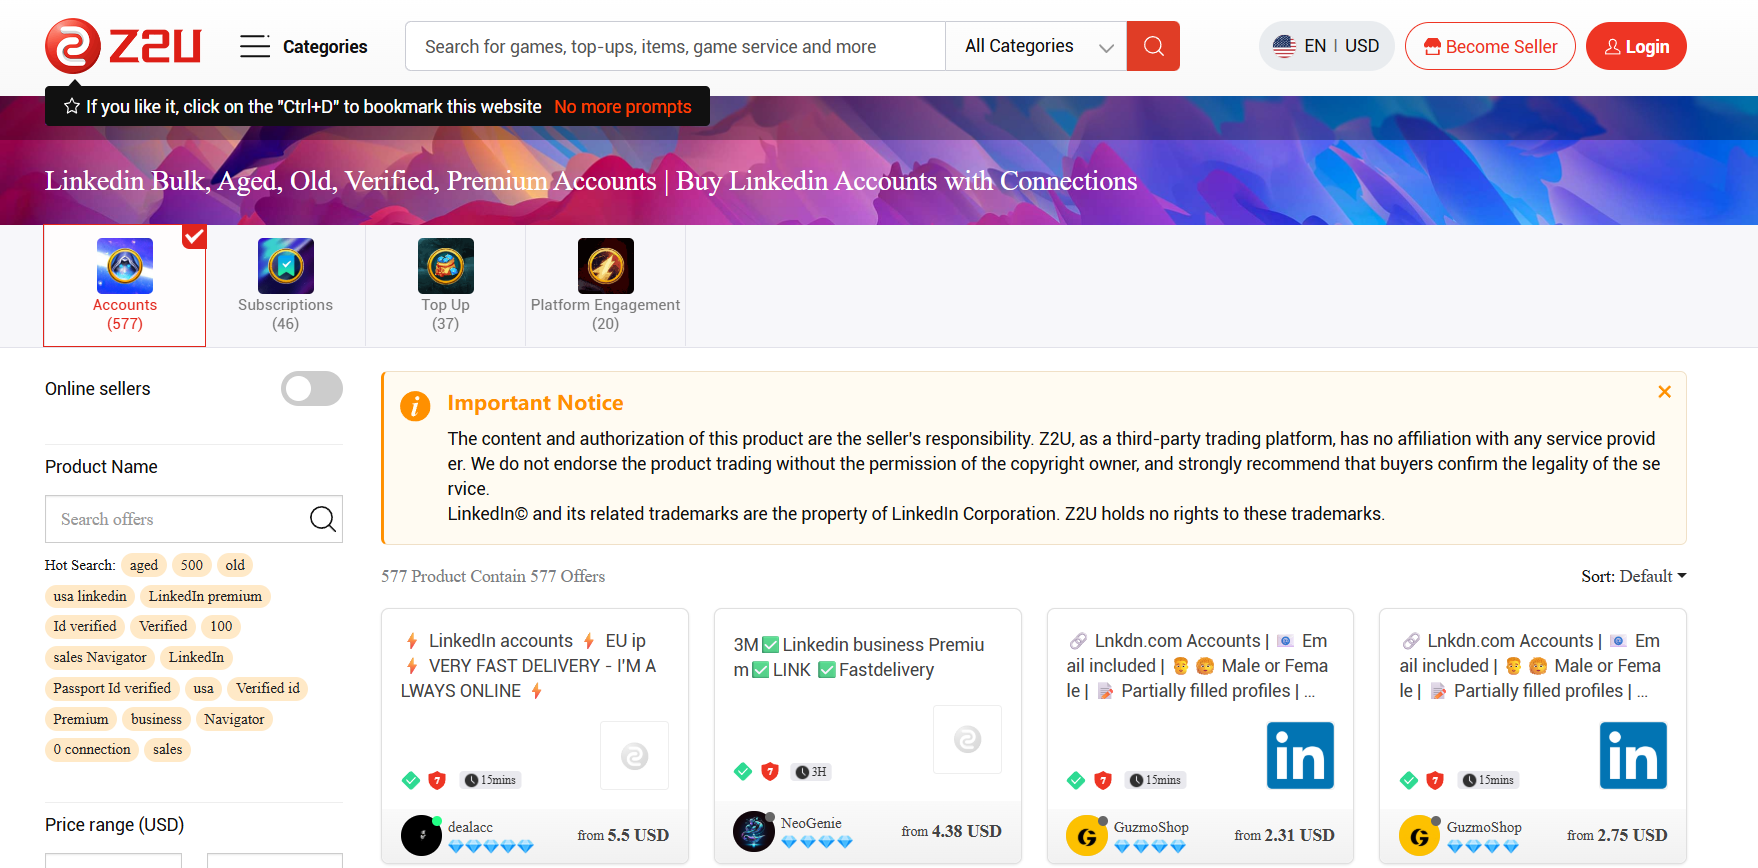Viewport: 1758px width, 868px height.
Task: Click the red Login button
Action: 1636,46
